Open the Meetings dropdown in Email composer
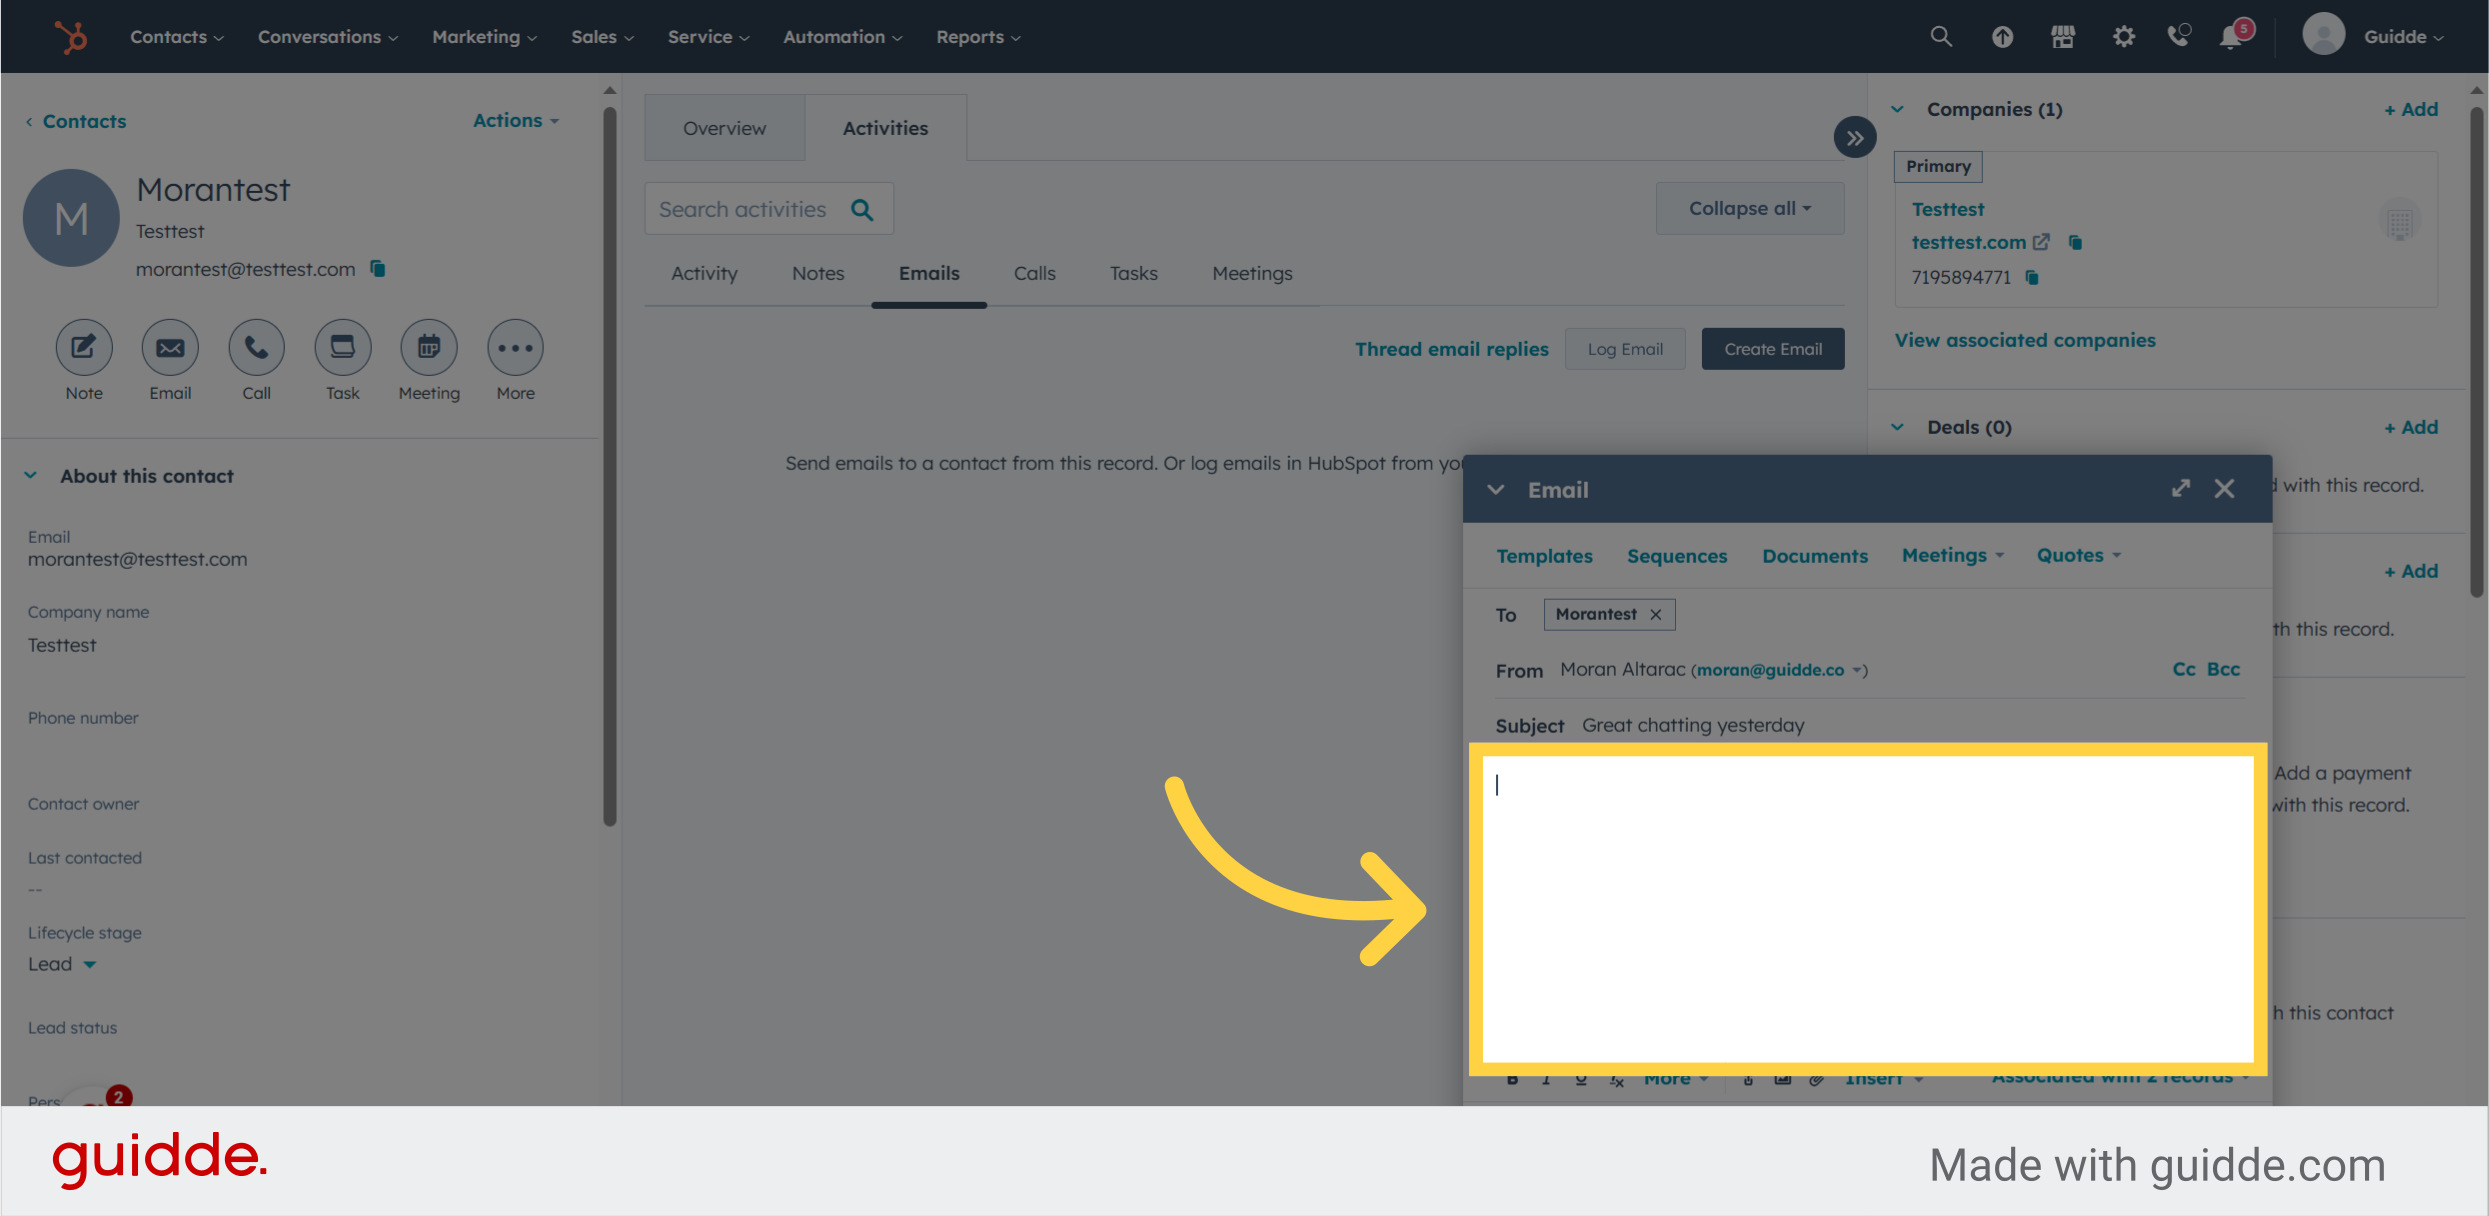The width and height of the screenshot is (2489, 1216). pyautogui.click(x=1953, y=555)
